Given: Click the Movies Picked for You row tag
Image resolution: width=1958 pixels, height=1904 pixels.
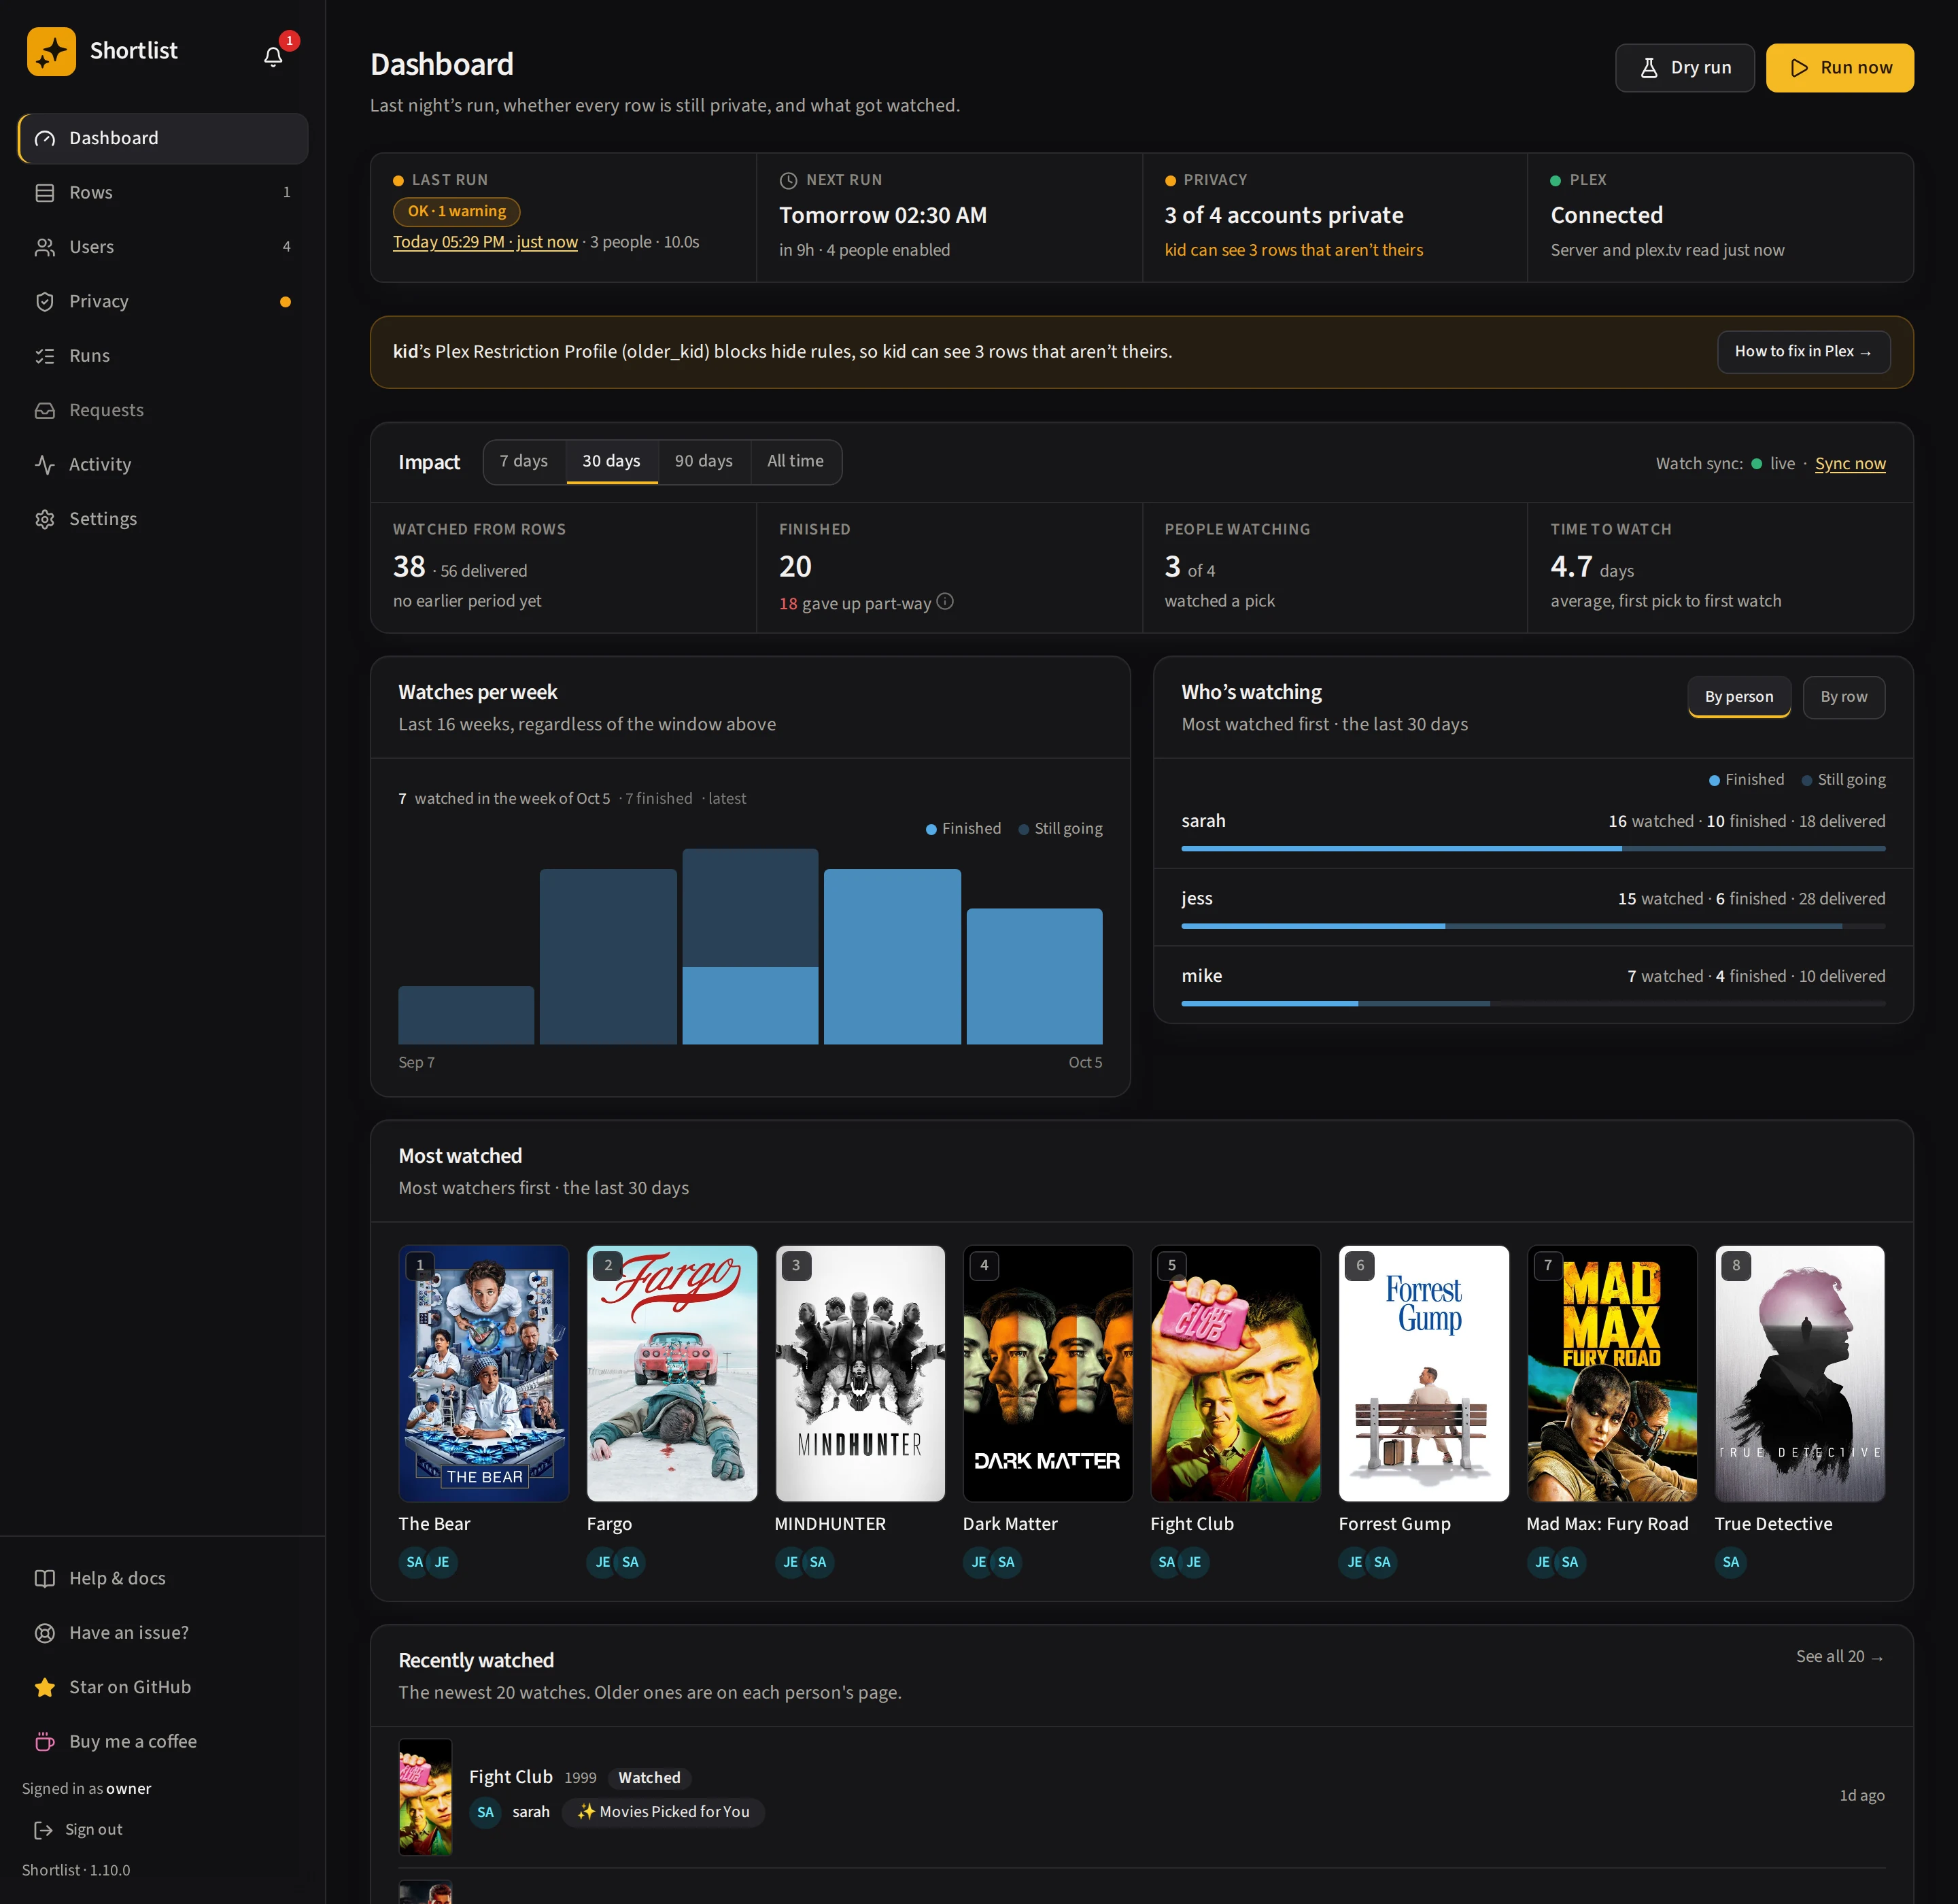Looking at the screenshot, I should point(663,1812).
